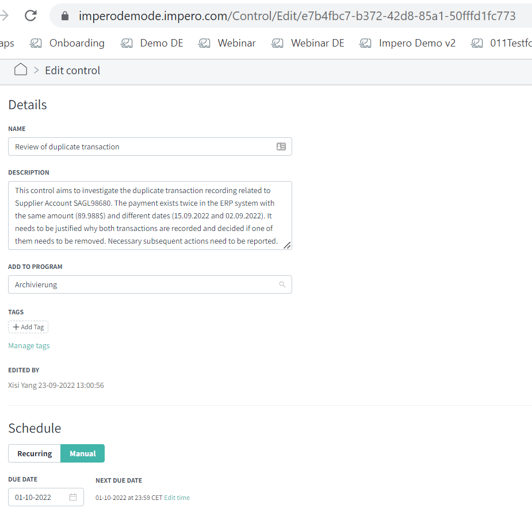Click the forward navigation arrow
Screen dimensions: 532x516
[4, 16]
